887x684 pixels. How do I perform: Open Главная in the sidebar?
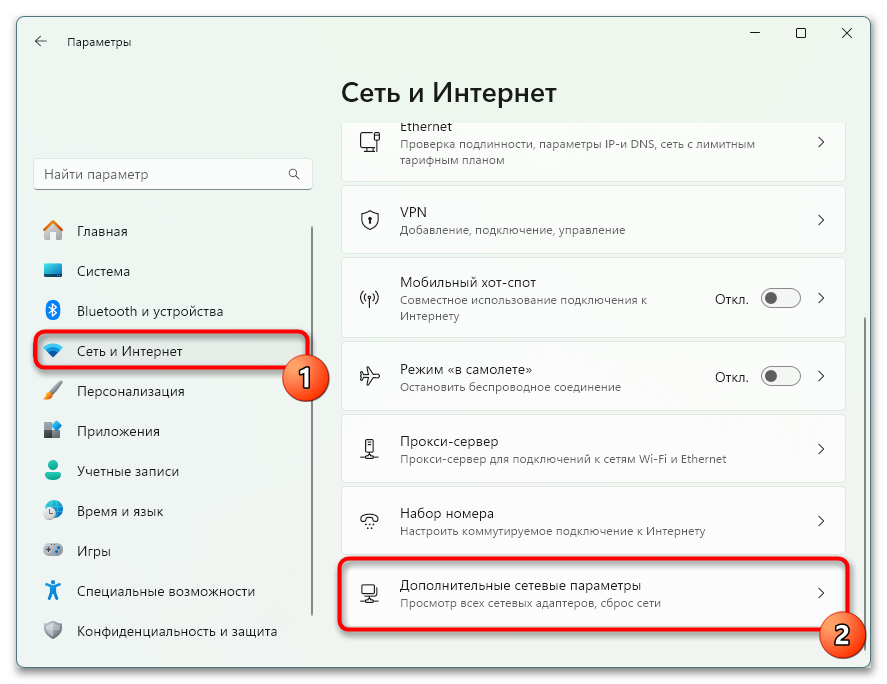(x=172, y=231)
